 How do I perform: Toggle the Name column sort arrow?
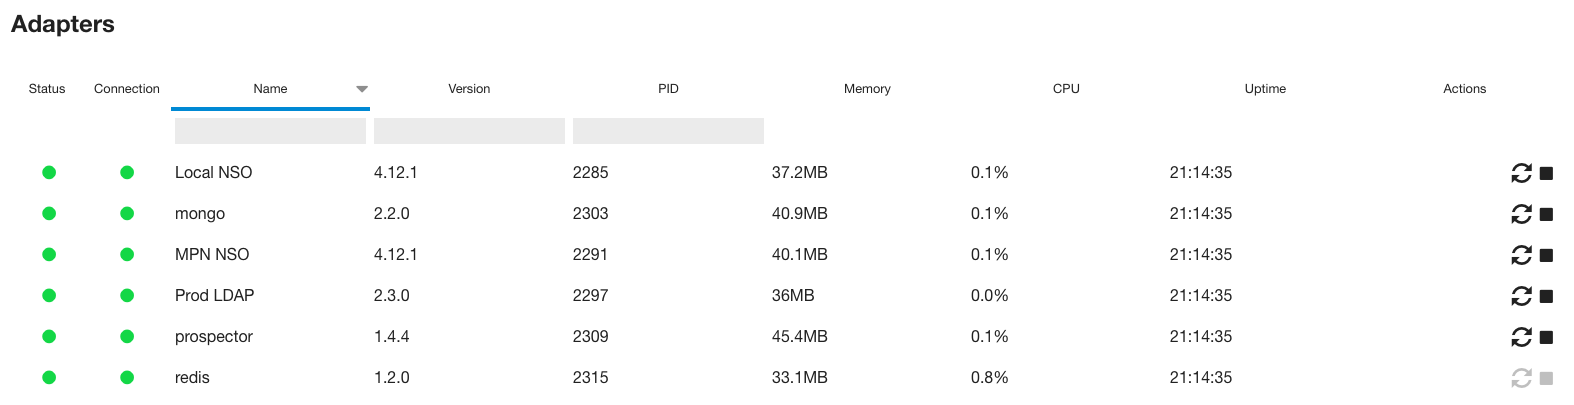[x=362, y=89]
